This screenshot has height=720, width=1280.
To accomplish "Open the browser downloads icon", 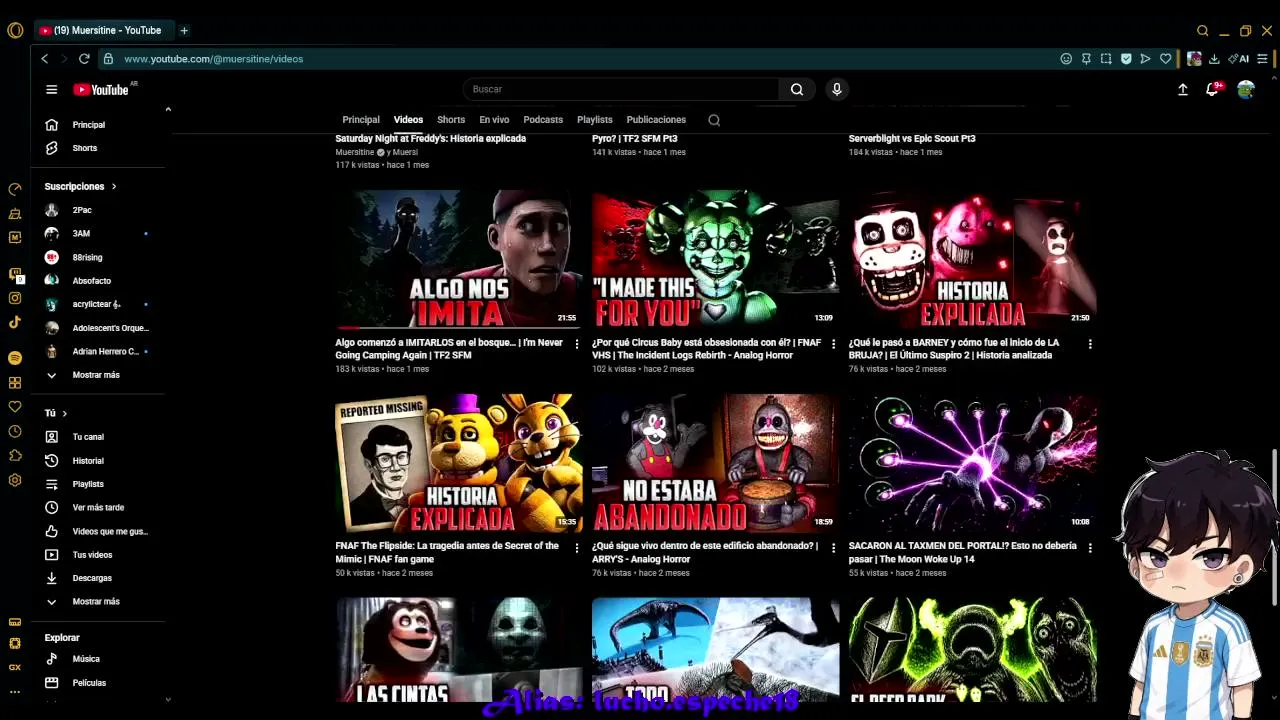I will [x=1214, y=59].
